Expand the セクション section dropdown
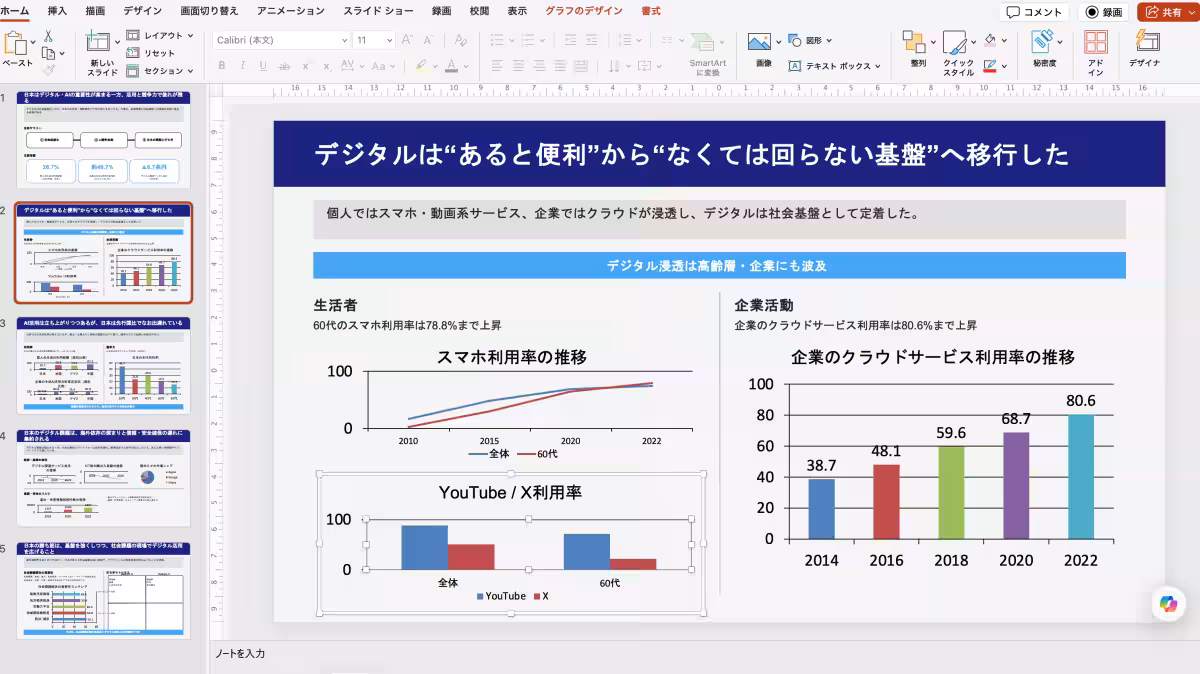Screen dimensions: 1200x674 tap(191, 71)
